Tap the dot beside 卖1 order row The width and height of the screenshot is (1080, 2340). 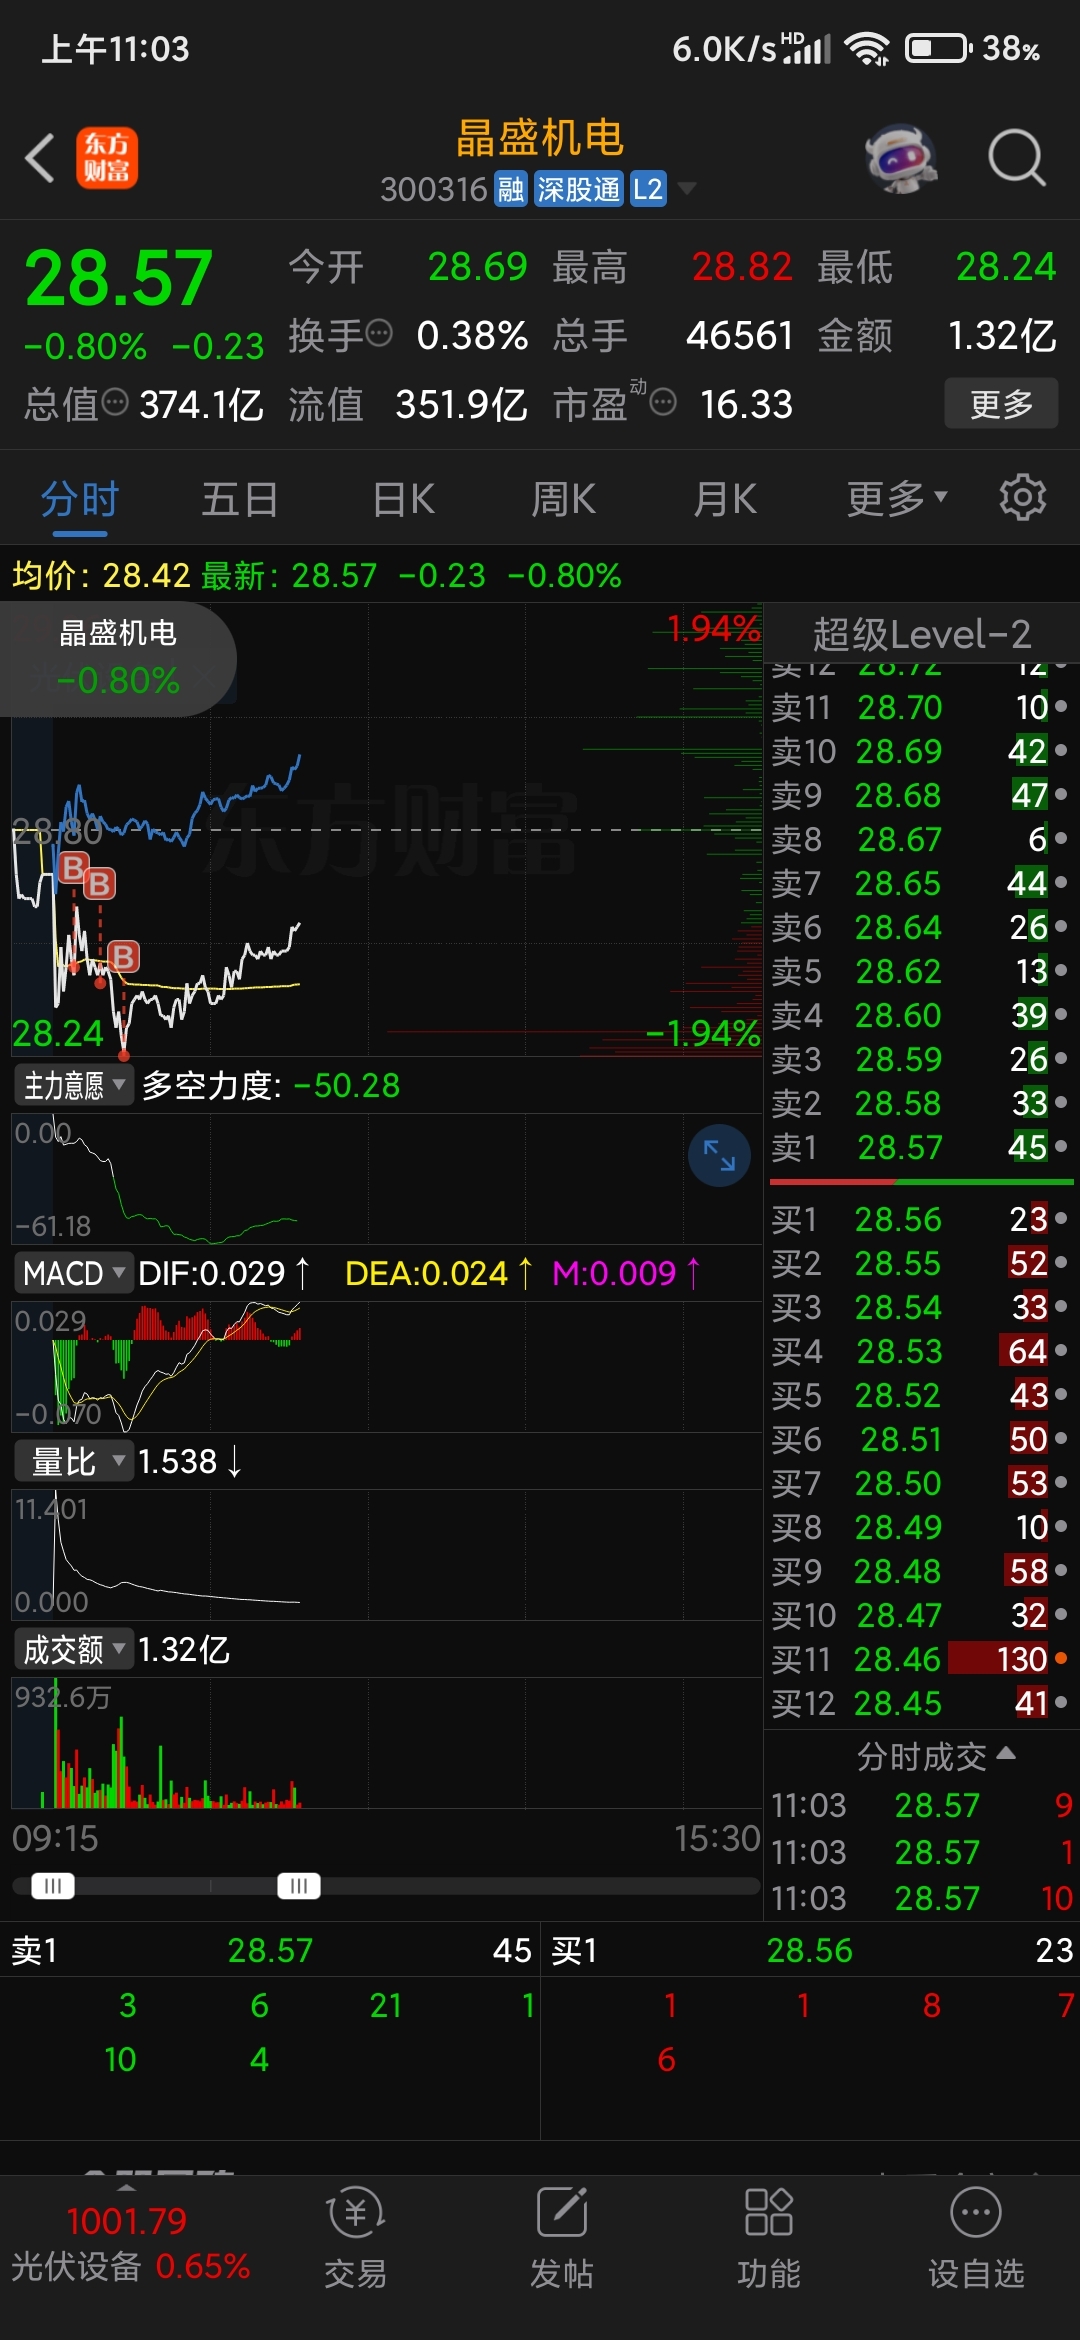[1061, 1146]
